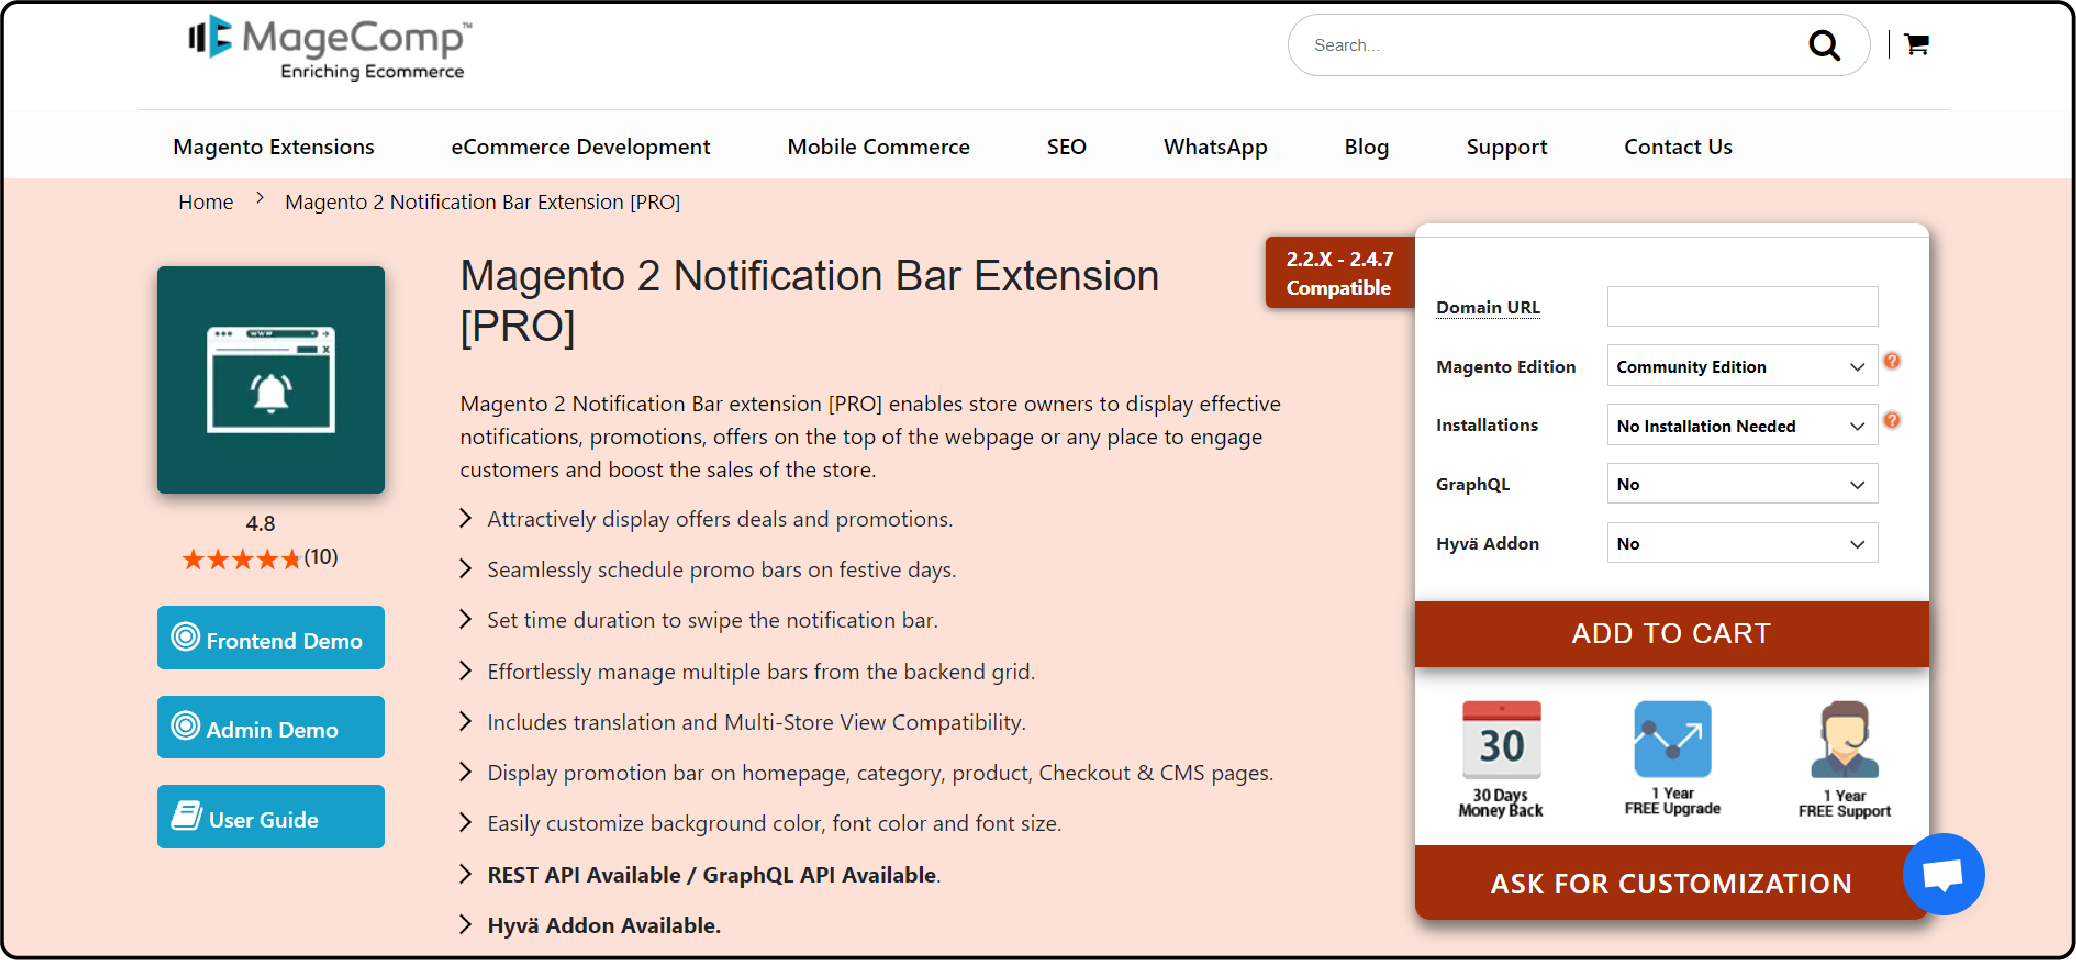Screen dimensions: 2076x960
Task: Open the WhatsApp menu item
Action: click(x=1216, y=147)
